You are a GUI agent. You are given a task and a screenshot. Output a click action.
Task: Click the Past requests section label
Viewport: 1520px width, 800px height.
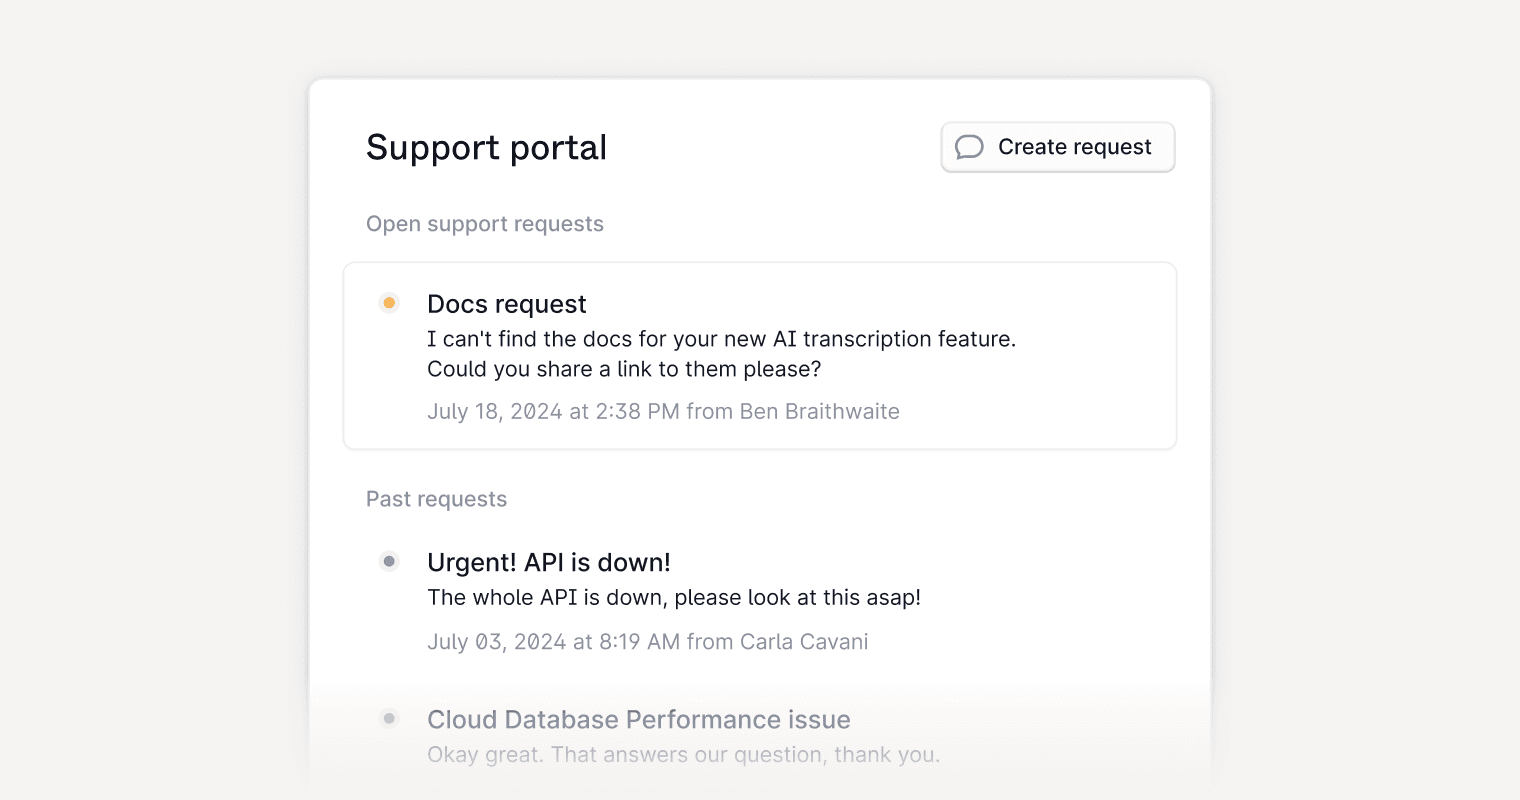pyautogui.click(x=436, y=499)
